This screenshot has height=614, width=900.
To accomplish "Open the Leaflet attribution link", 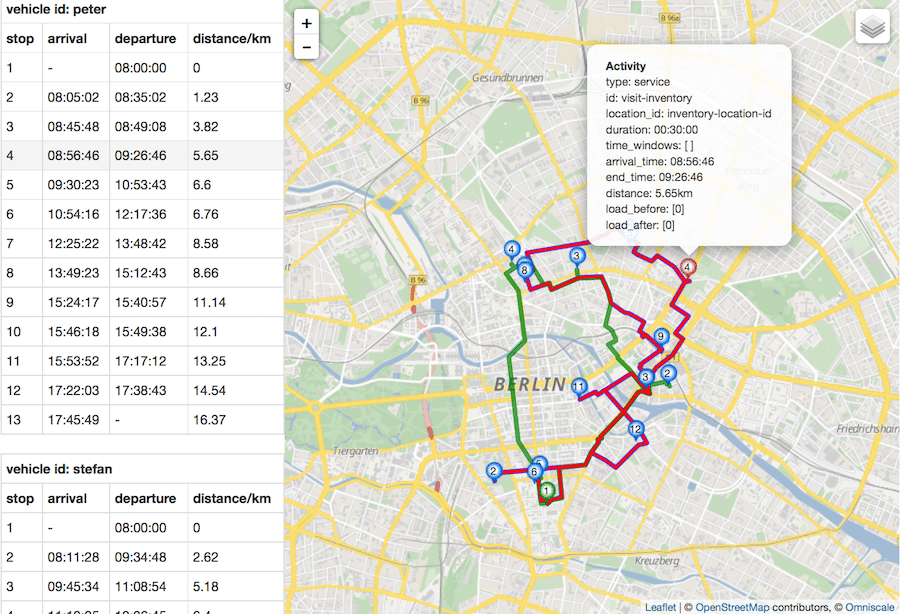I will click(x=659, y=606).
